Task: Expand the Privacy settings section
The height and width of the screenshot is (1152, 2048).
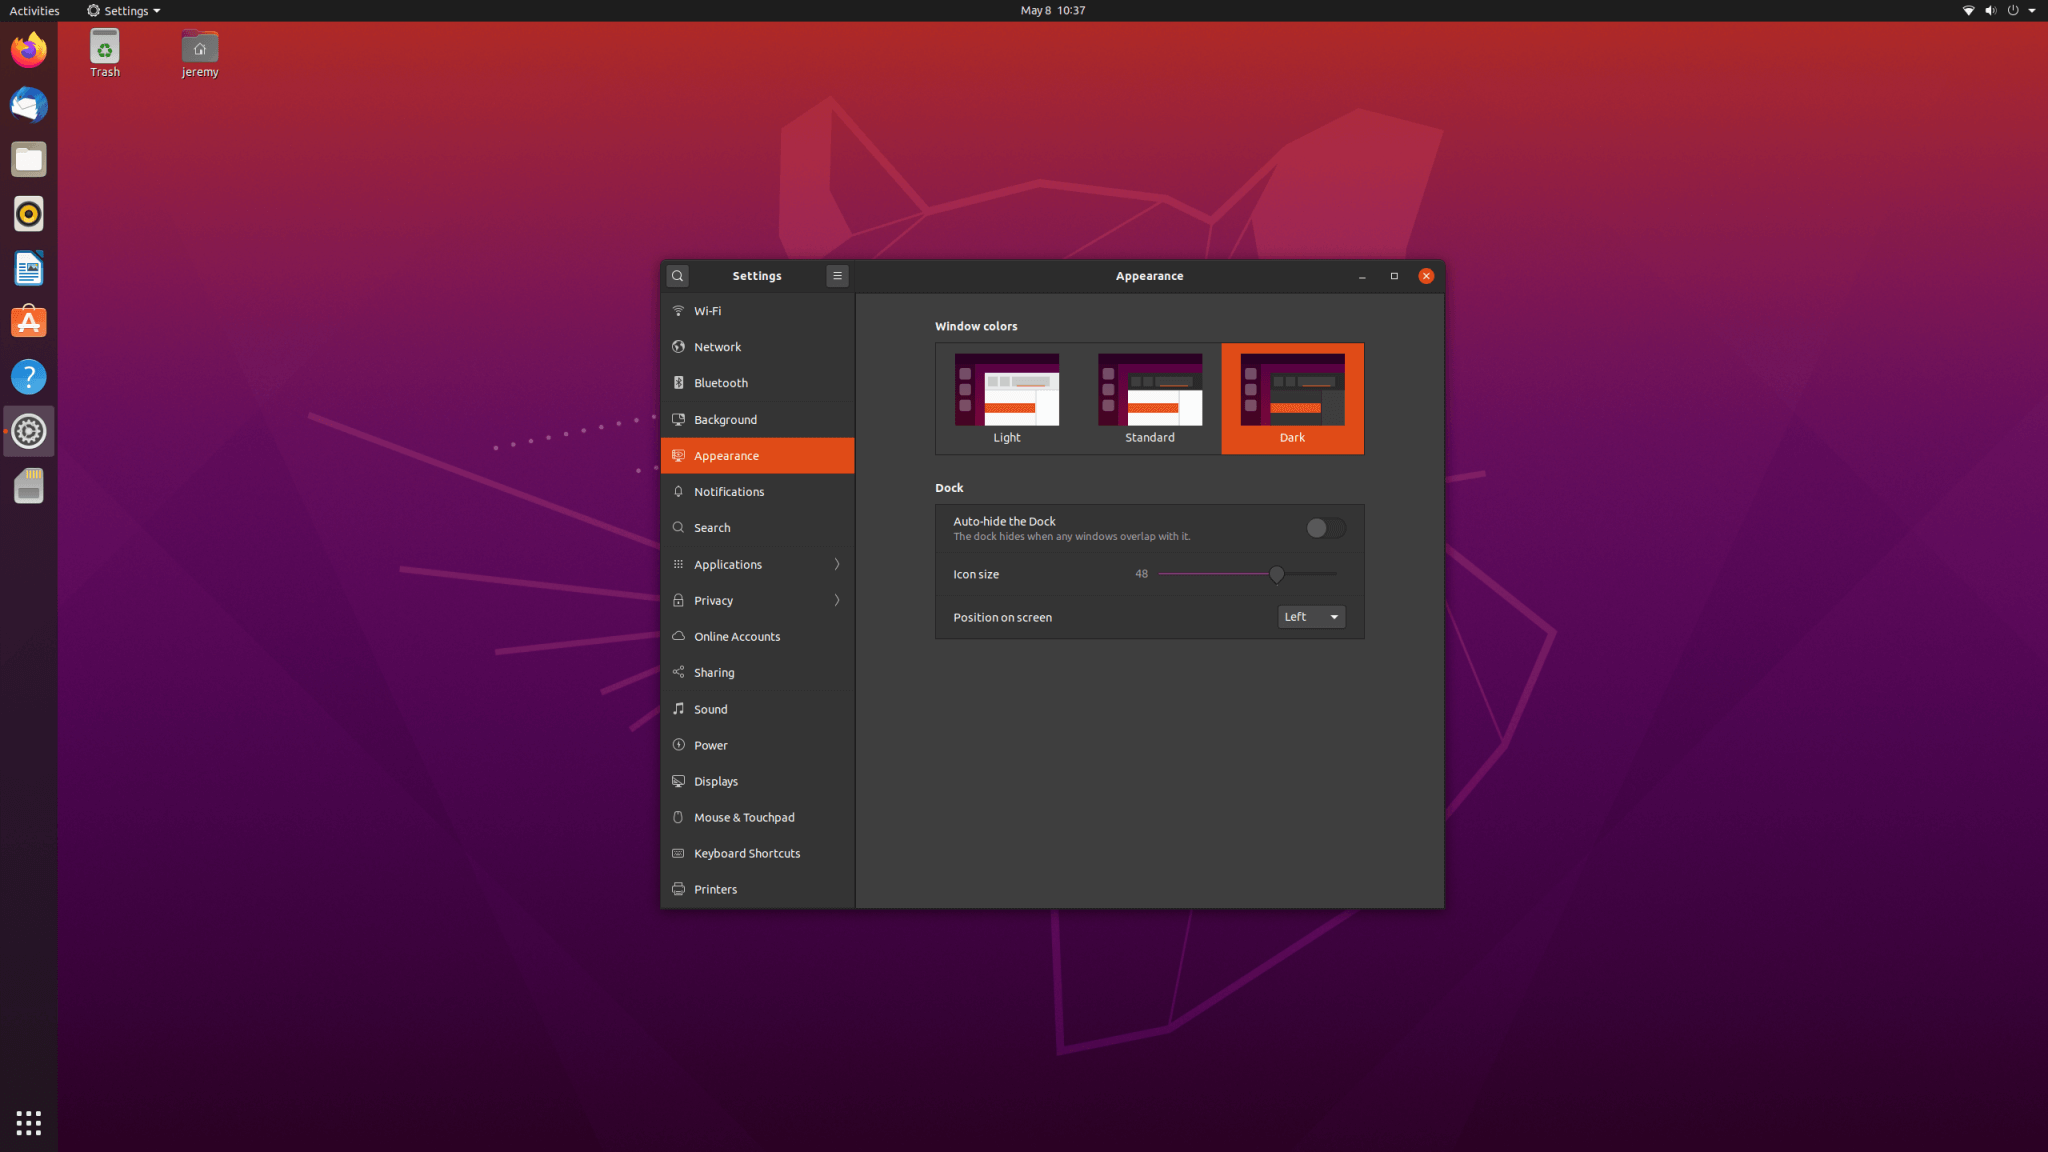Action: coord(757,599)
